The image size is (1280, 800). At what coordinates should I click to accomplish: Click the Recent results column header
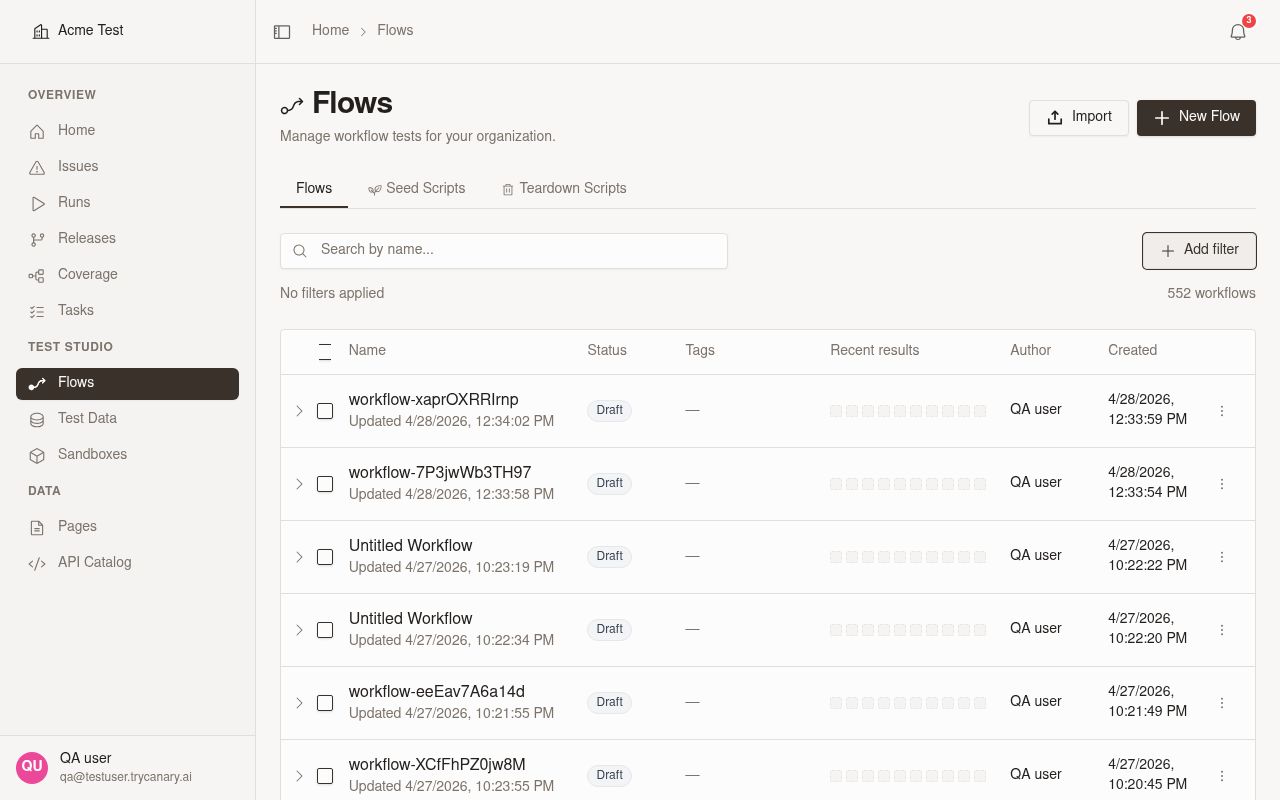pyautogui.click(x=875, y=350)
